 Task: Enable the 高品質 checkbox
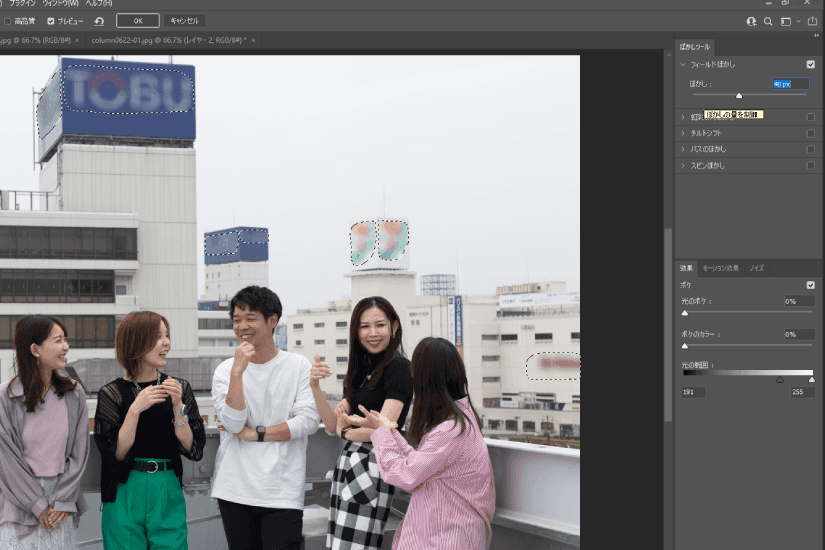tap(8, 20)
